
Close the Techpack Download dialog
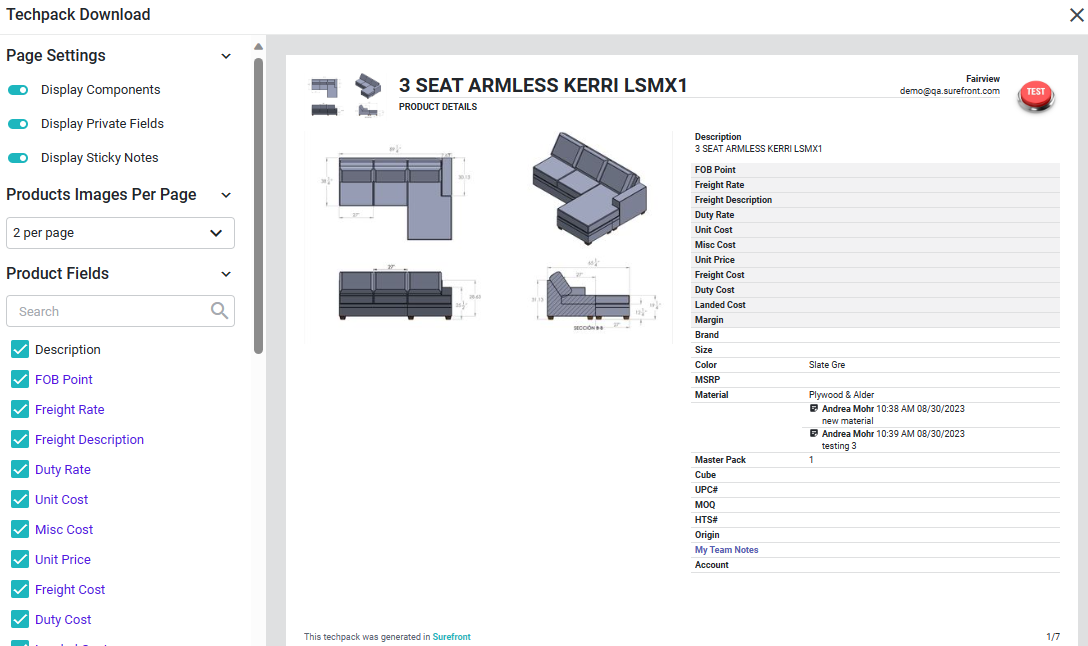(x=1077, y=14)
